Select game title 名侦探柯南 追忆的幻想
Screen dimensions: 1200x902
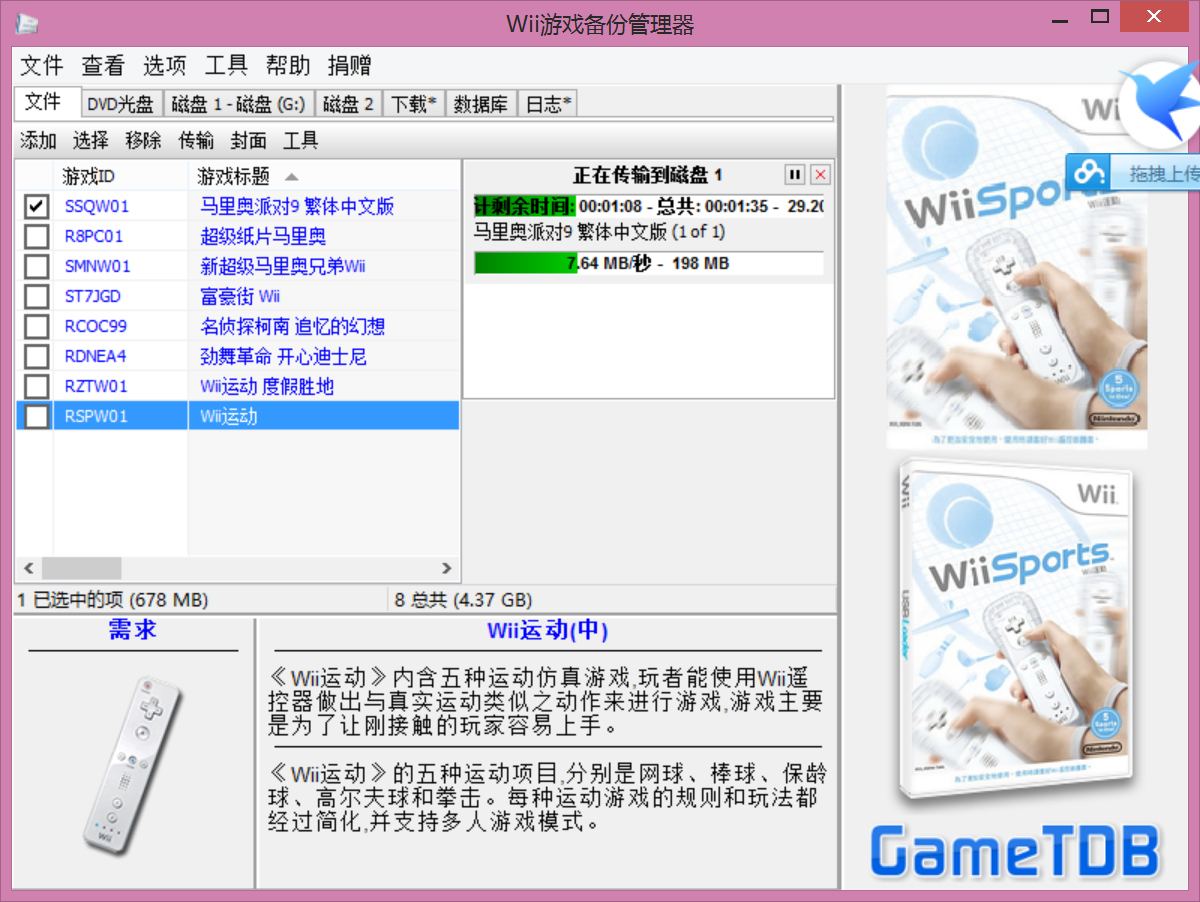point(292,326)
